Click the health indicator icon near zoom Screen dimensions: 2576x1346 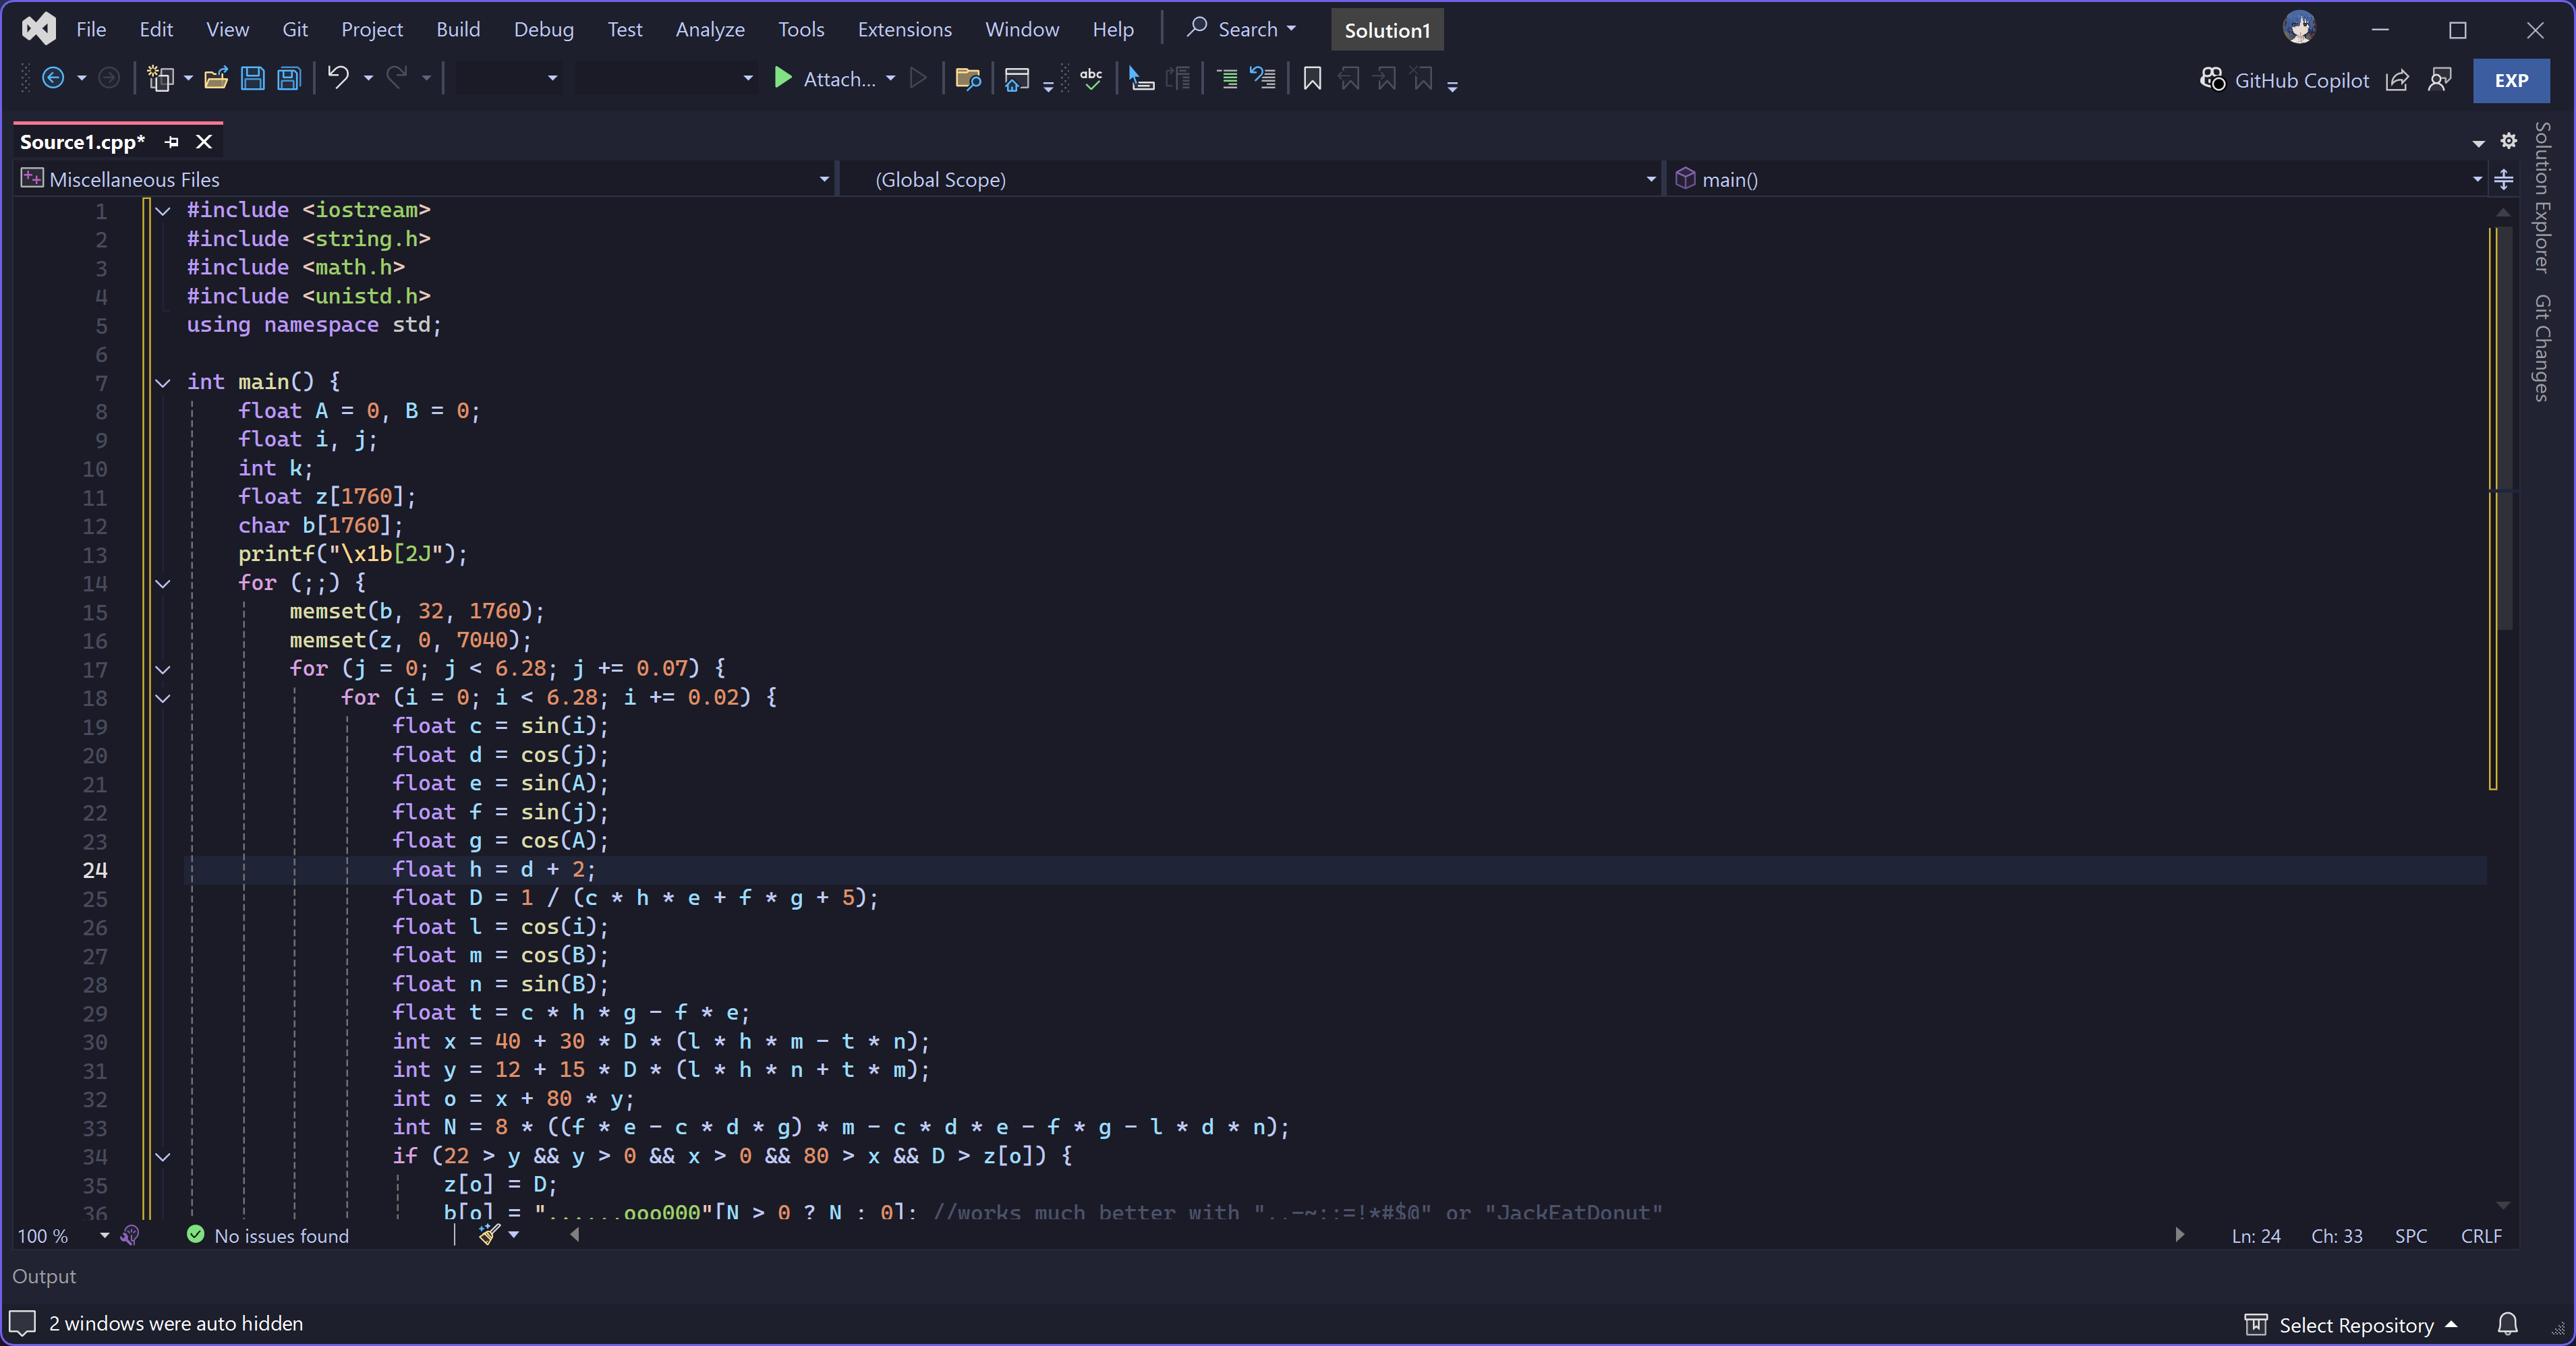(x=130, y=1235)
